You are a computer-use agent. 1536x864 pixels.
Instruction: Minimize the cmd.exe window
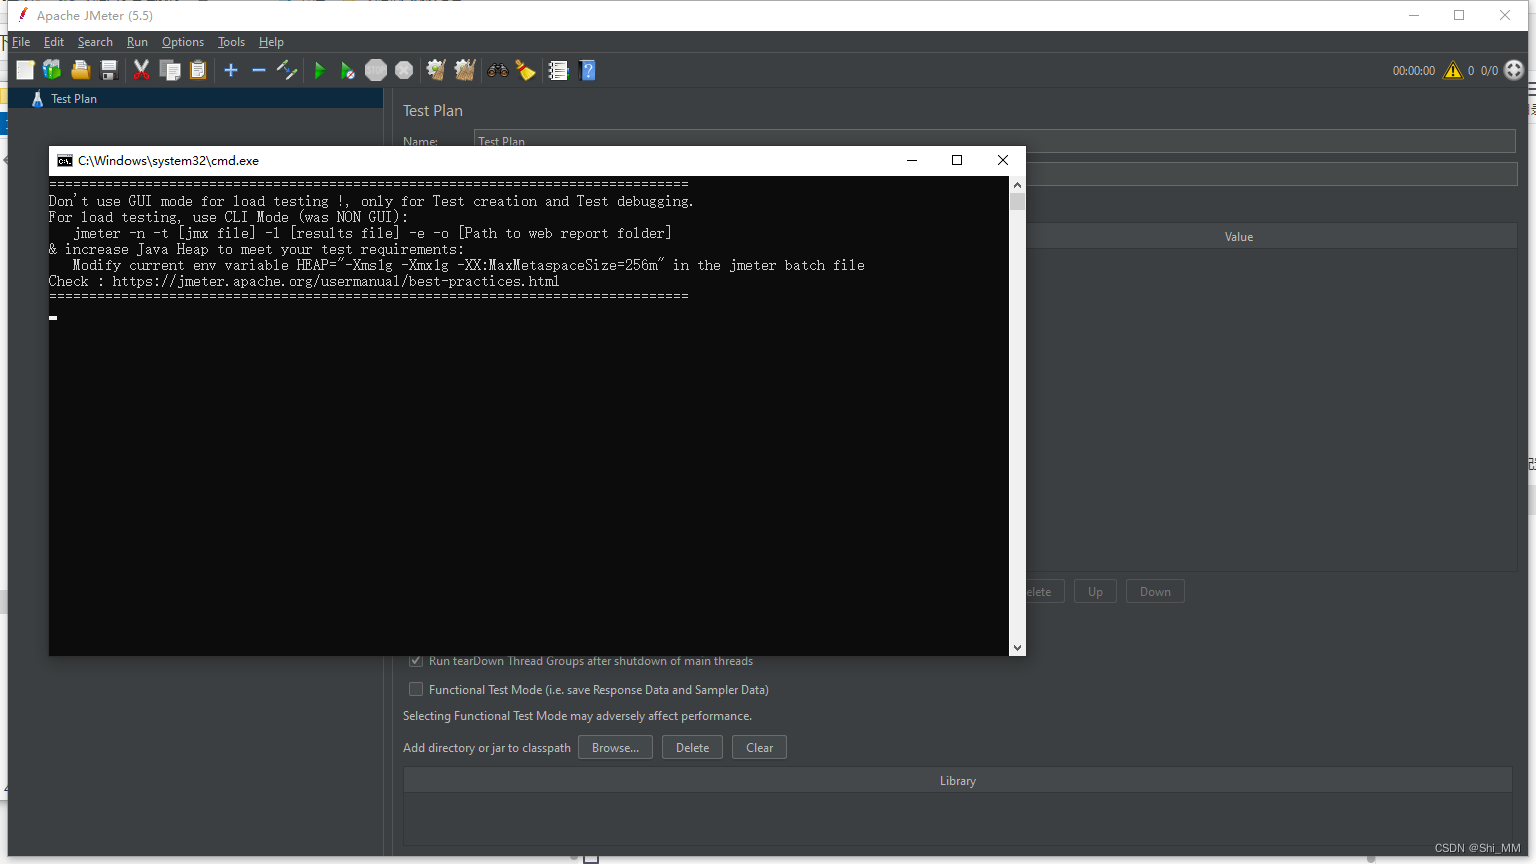tap(912, 160)
